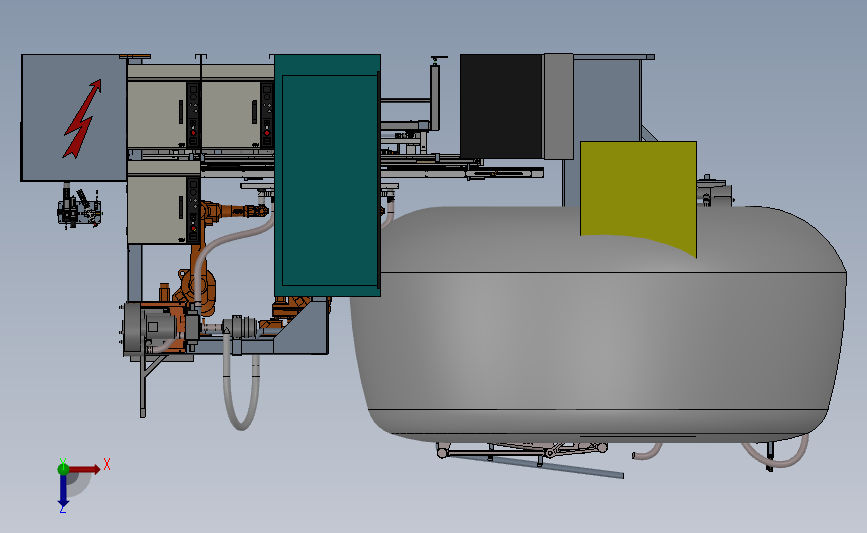Select the red X axis arrow of the triad
Viewport: 867px width, 533px height.
coord(86,469)
